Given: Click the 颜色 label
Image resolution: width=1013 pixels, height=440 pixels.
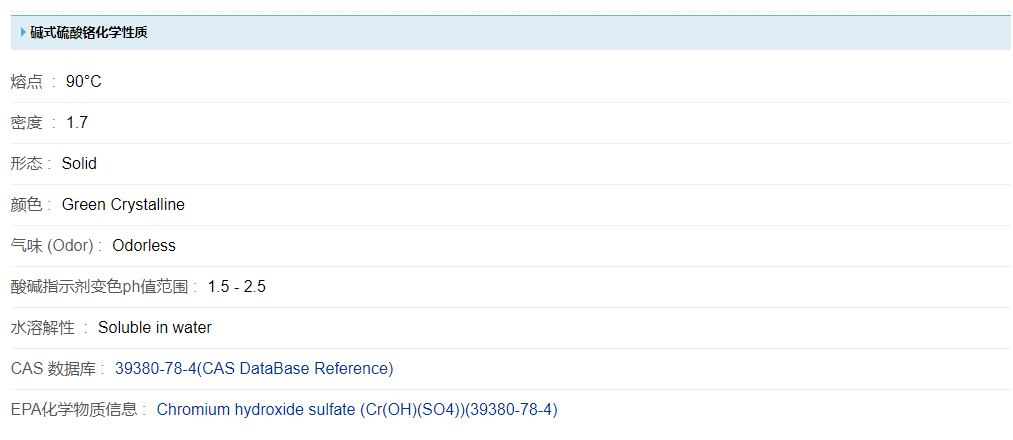Looking at the screenshot, I should pyautogui.click(x=27, y=205).
